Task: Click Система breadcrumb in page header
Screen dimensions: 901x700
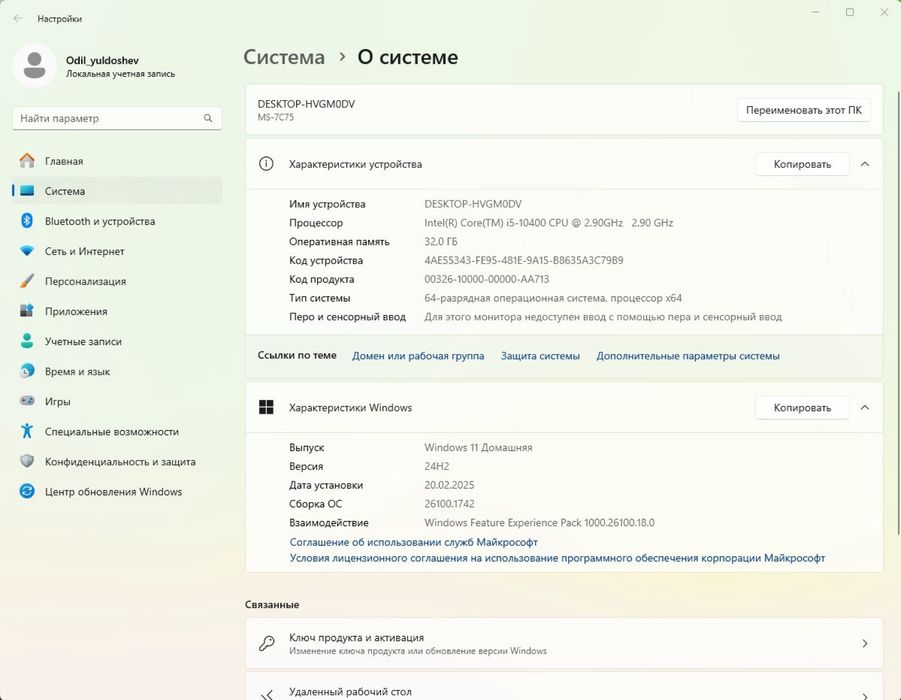Action: 284,57
